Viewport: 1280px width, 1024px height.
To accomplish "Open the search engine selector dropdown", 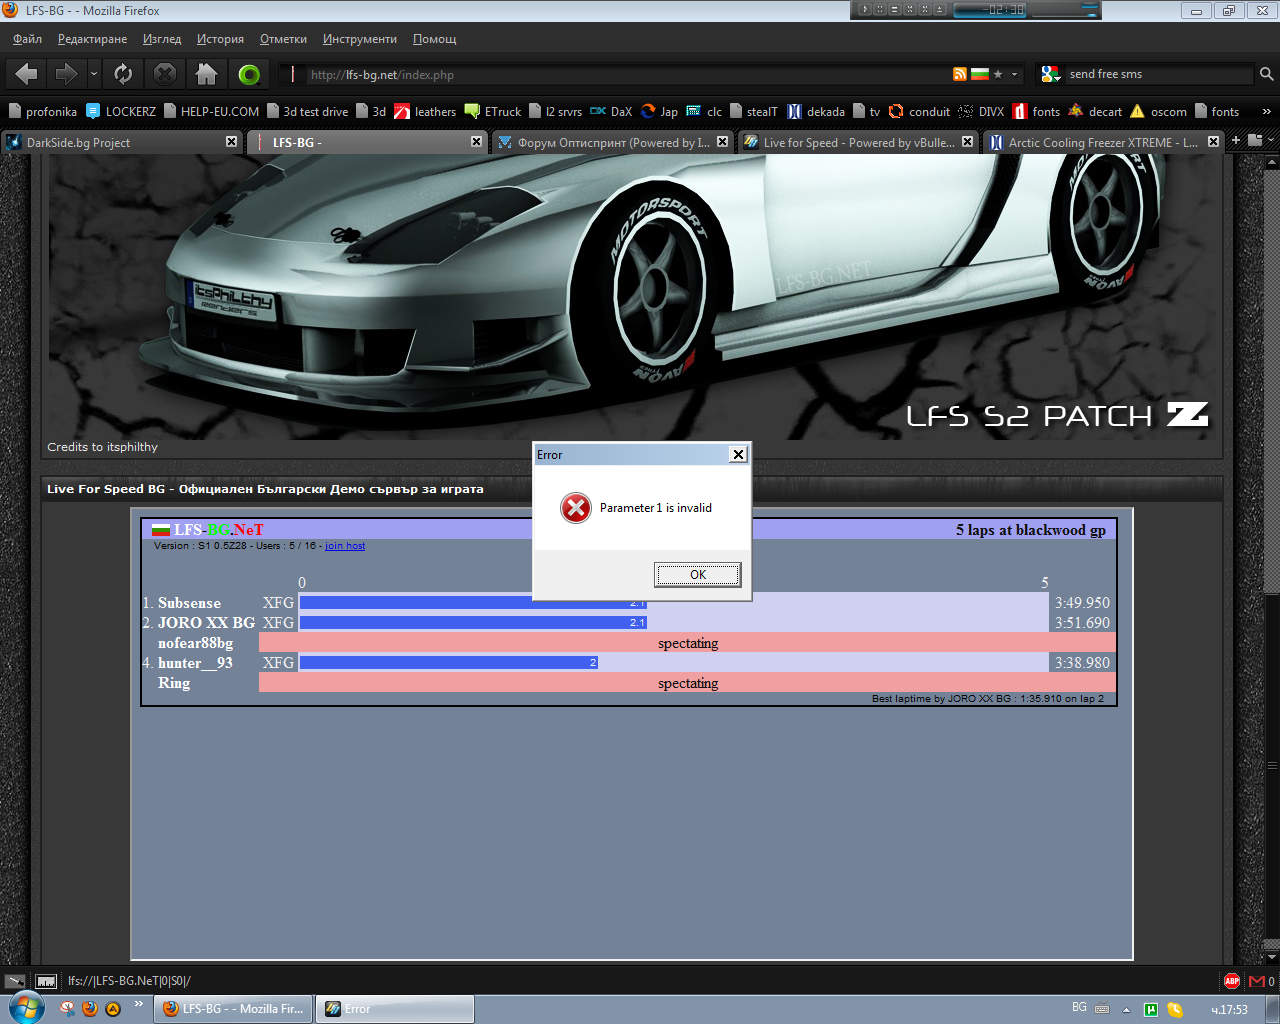I will tap(1050, 74).
